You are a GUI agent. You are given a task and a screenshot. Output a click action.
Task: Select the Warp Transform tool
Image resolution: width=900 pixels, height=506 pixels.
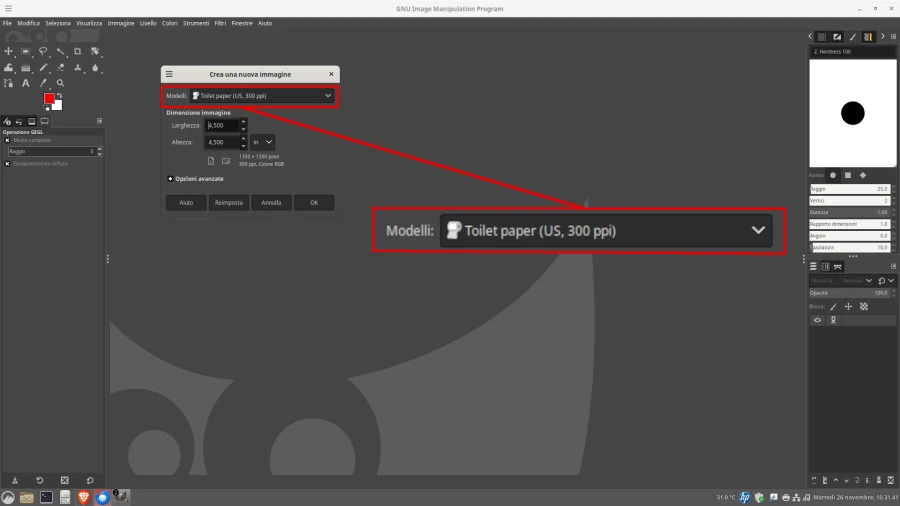click(x=8, y=68)
